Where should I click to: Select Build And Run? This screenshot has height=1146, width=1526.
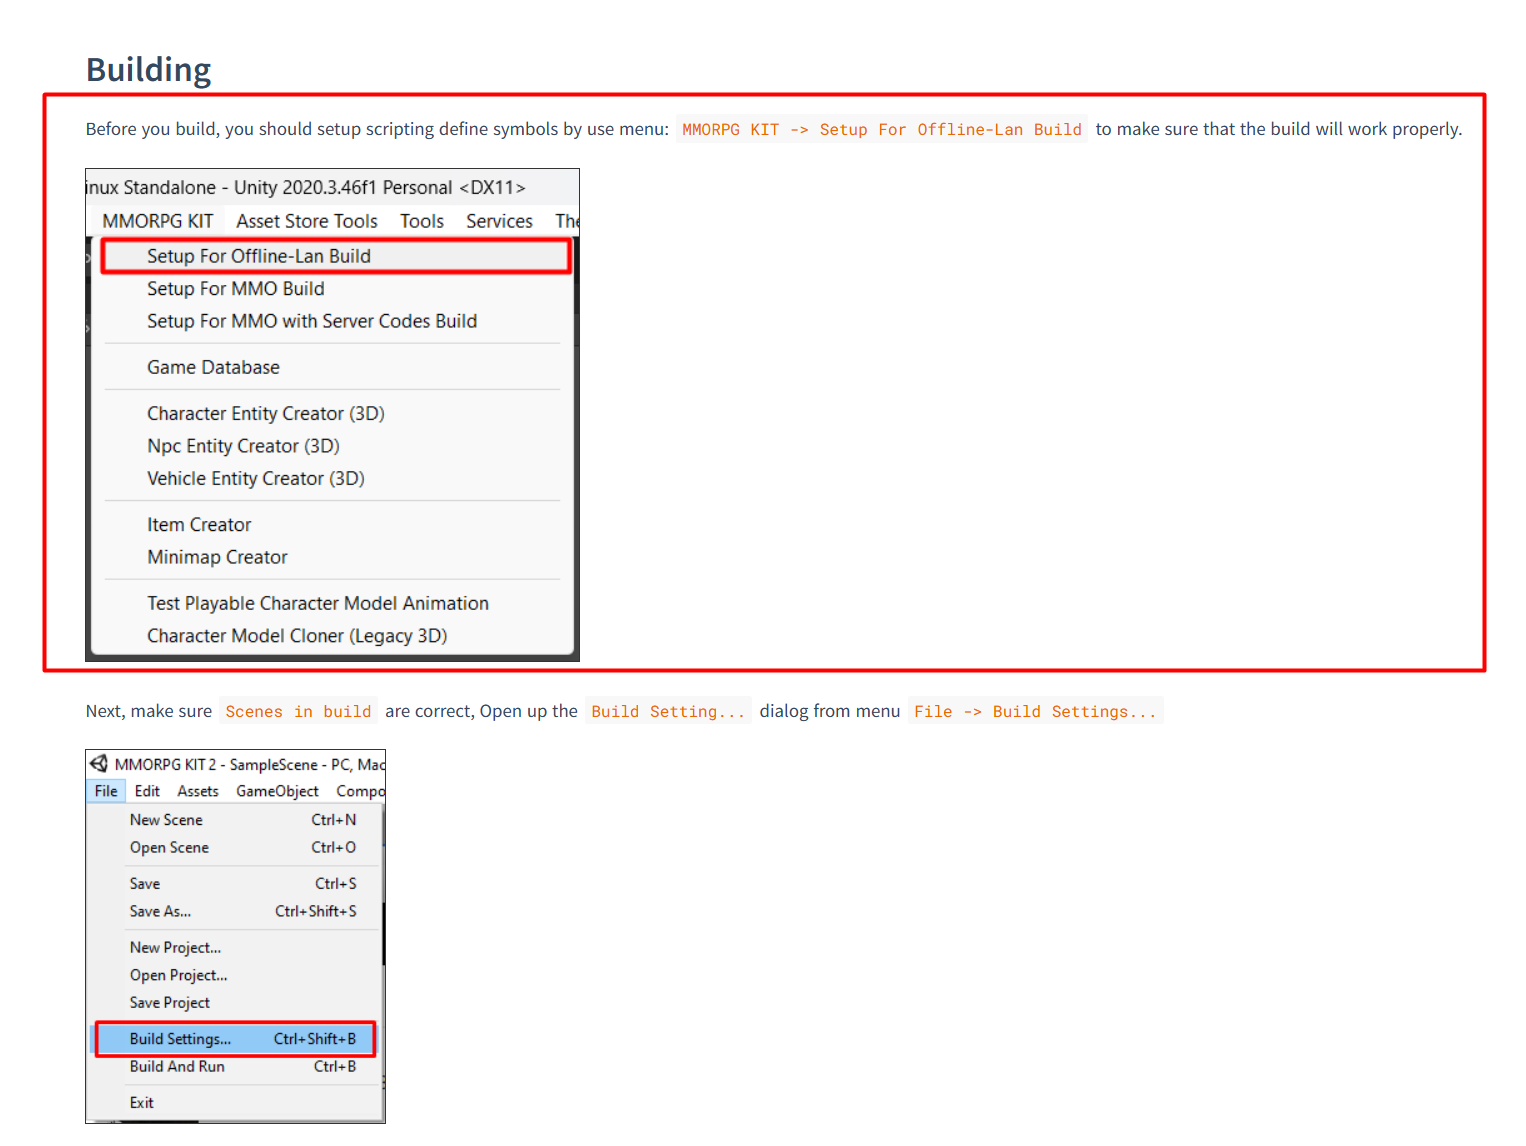point(177,1066)
